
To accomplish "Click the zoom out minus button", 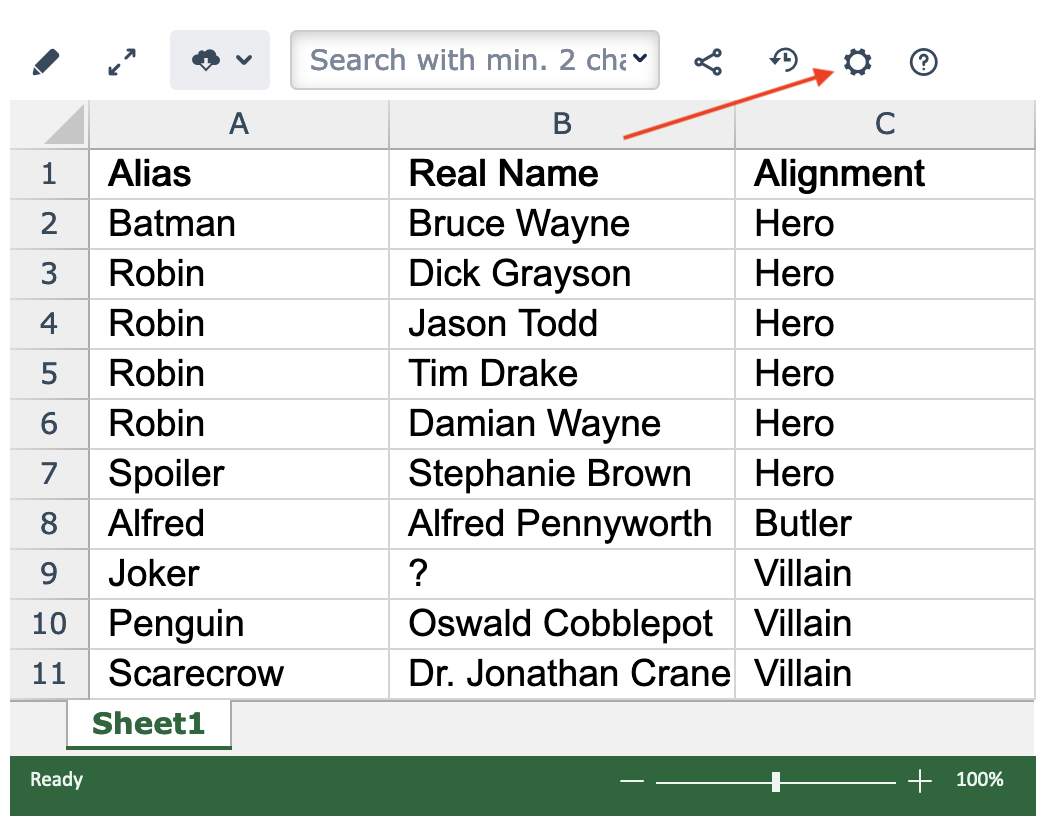I will 631,781.
